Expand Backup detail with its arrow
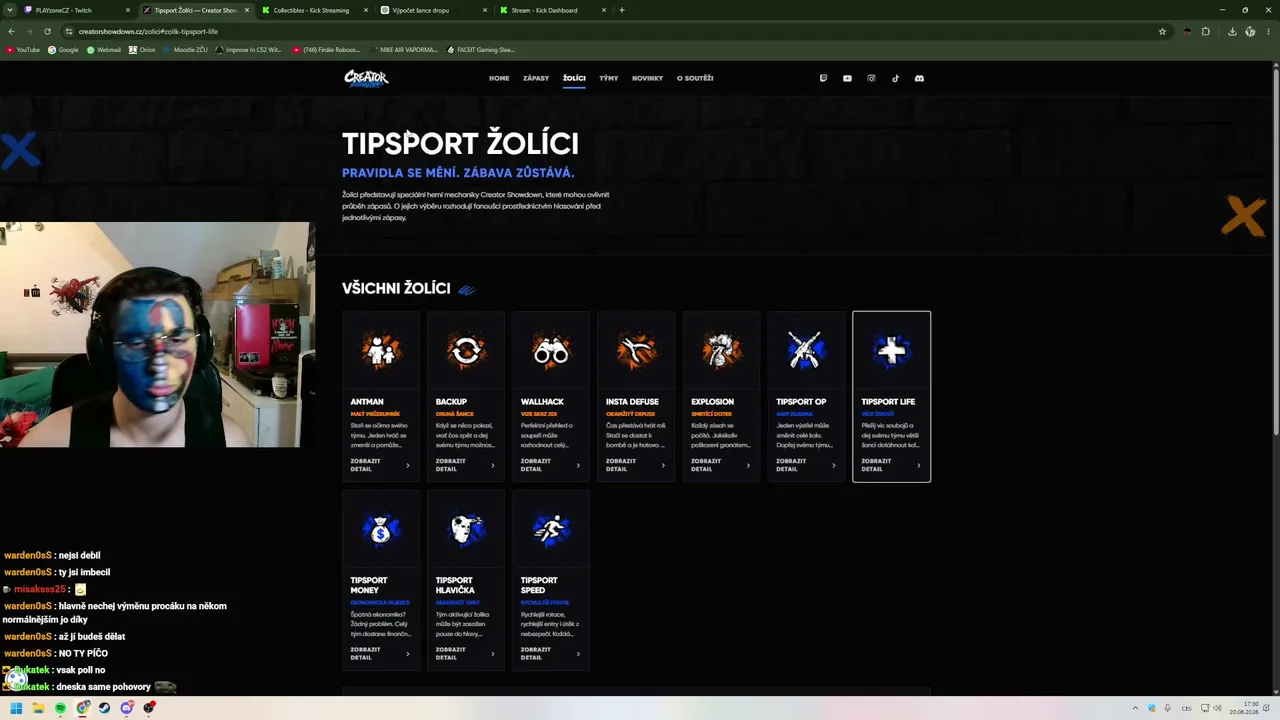This screenshot has width=1280, height=720. pos(492,465)
